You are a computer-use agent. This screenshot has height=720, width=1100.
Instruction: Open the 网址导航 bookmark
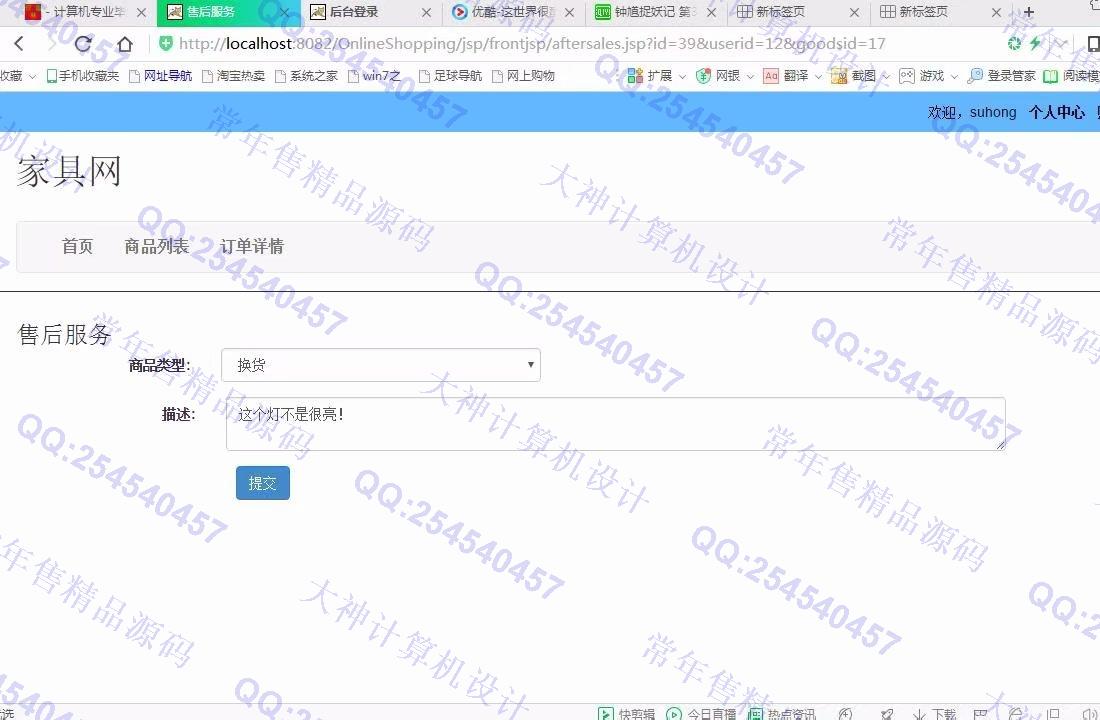point(161,76)
